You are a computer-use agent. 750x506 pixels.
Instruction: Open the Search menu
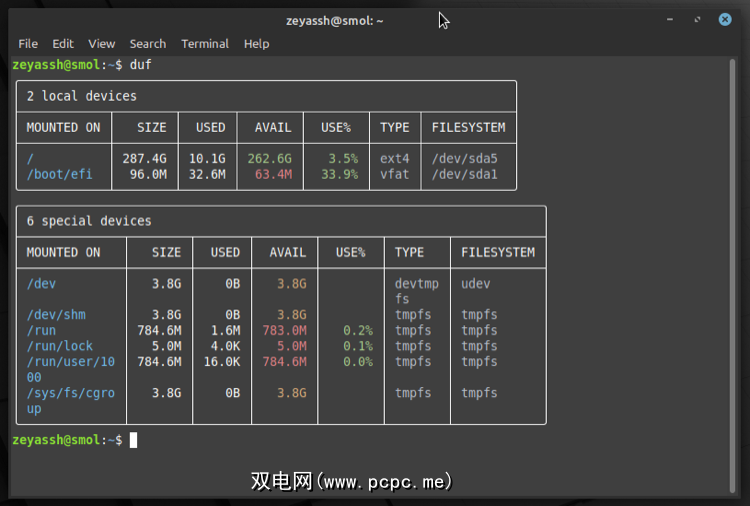(x=147, y=44)
